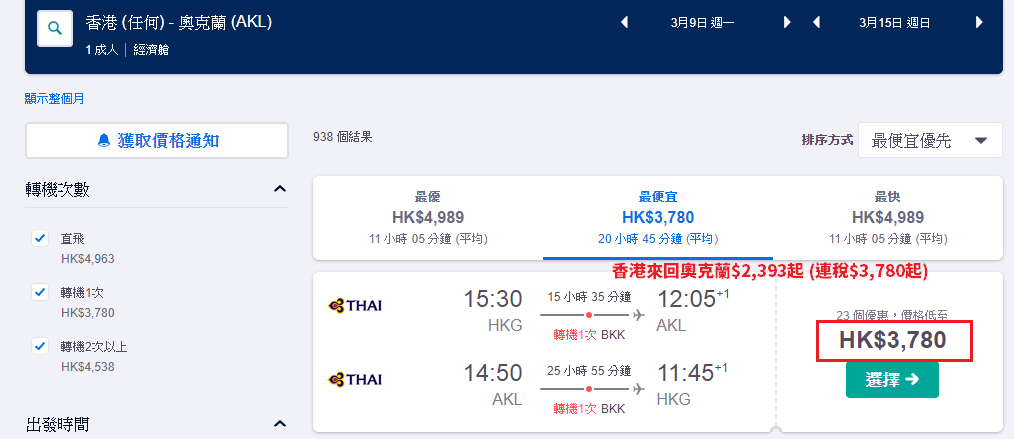Collapse the 轉機次數 filter section
This screenshot has height=439, width=1014.
pos(279,189)
